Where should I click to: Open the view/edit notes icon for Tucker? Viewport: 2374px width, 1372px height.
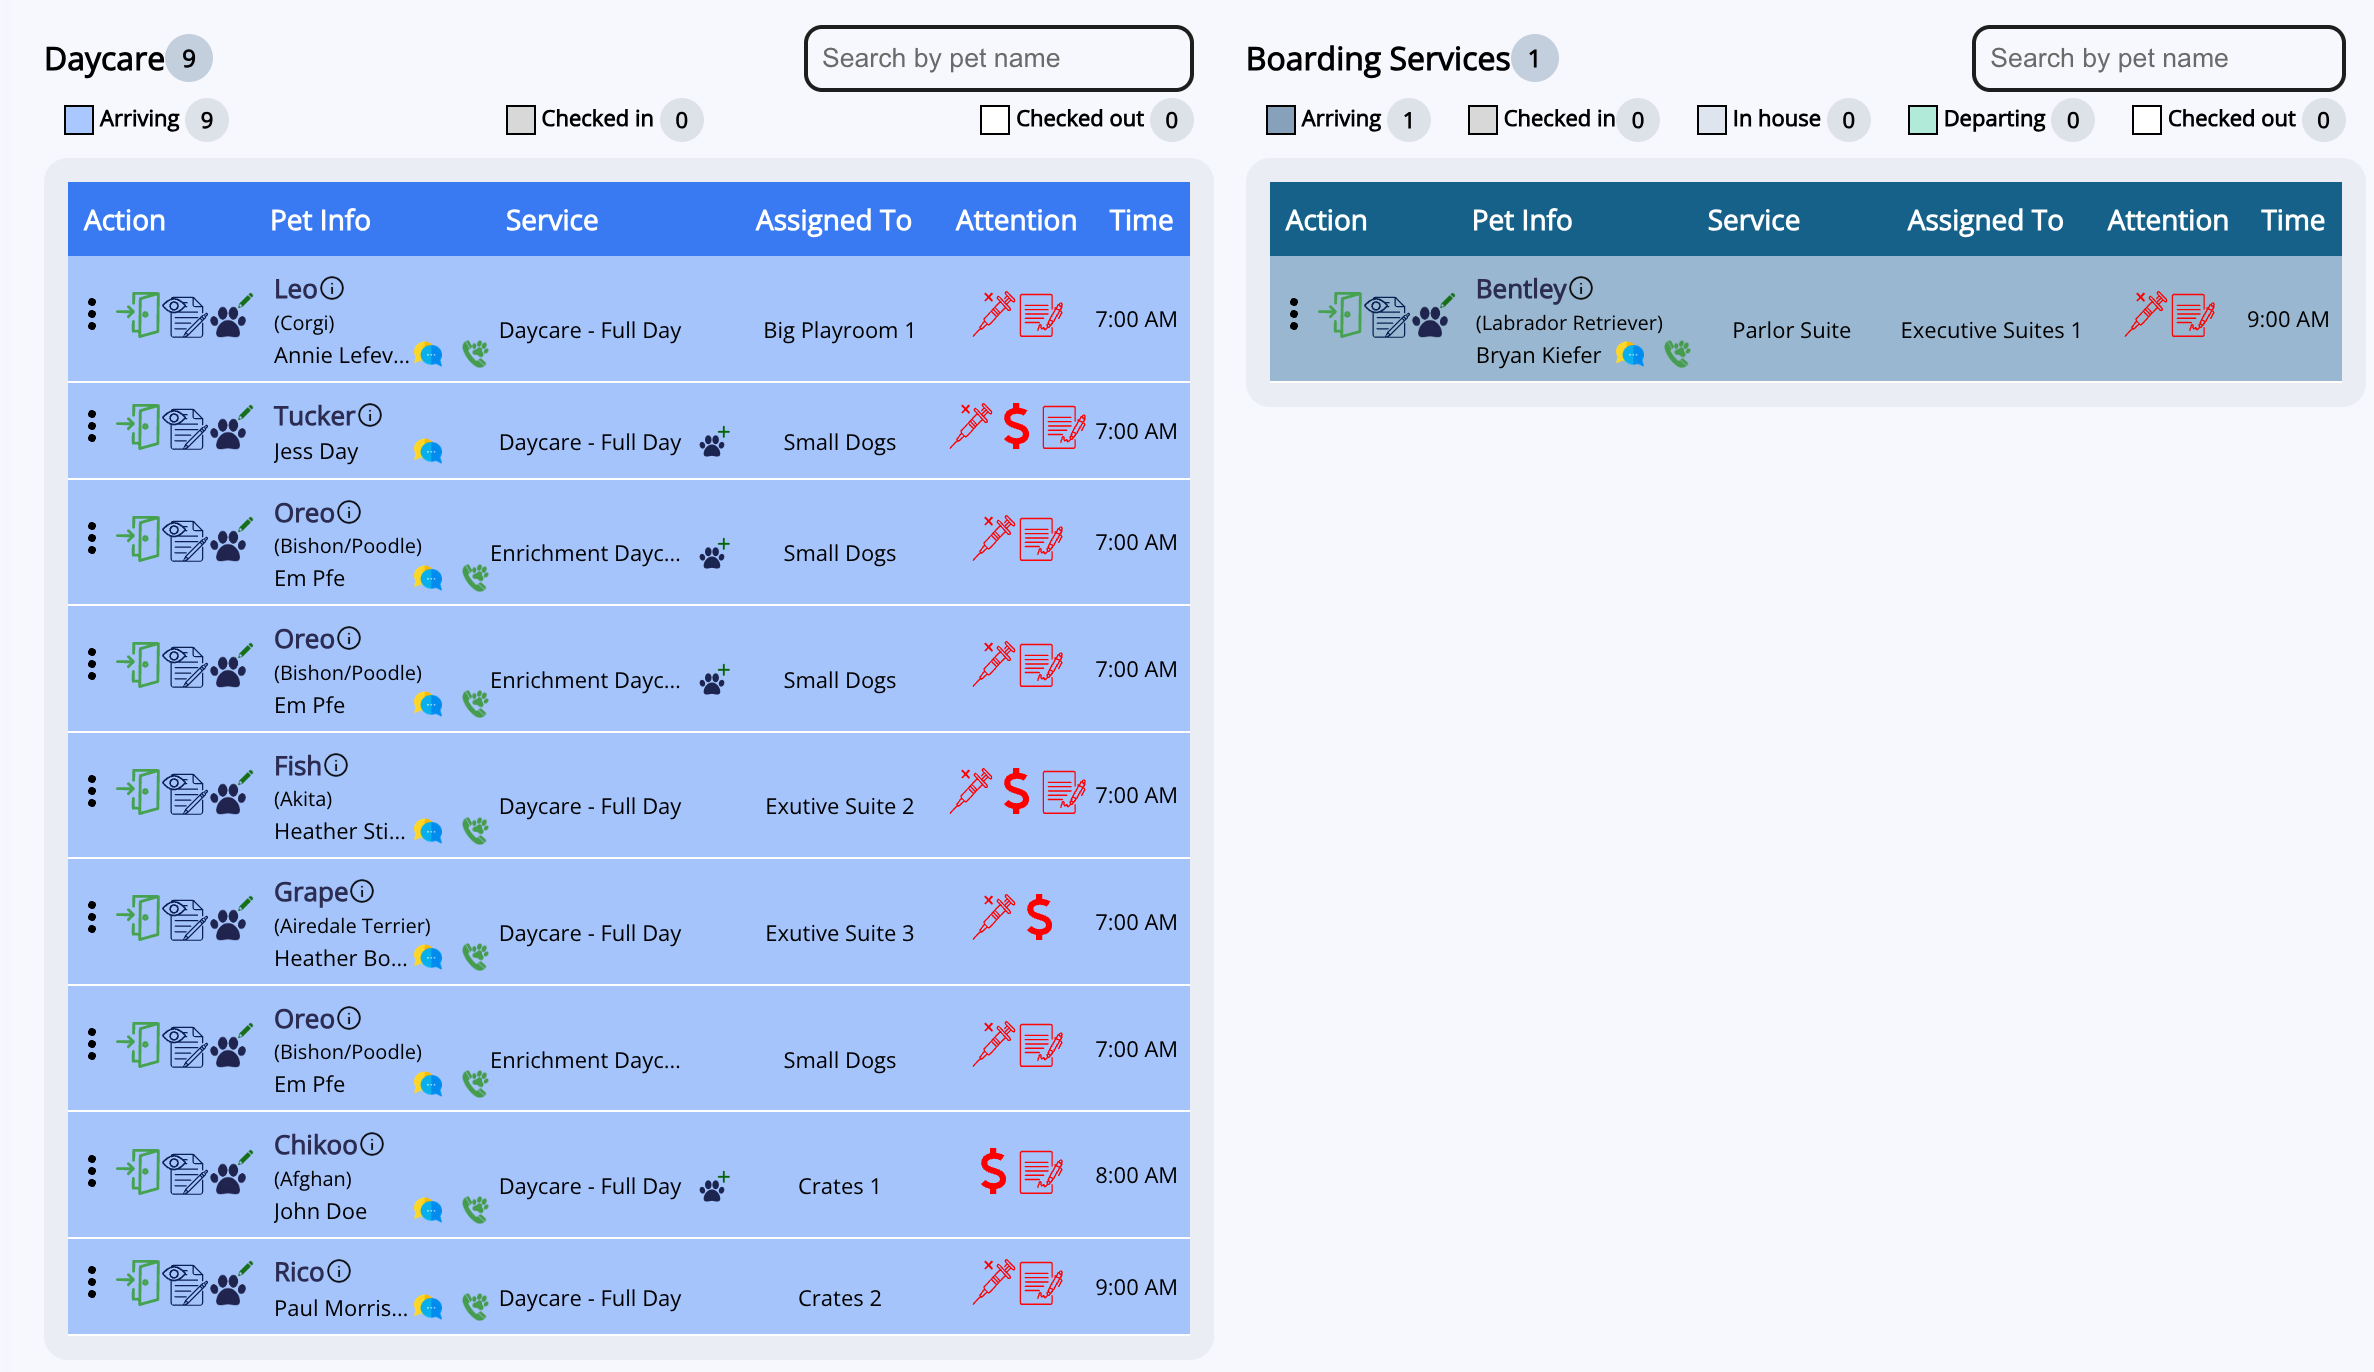(x=185, y=429)
